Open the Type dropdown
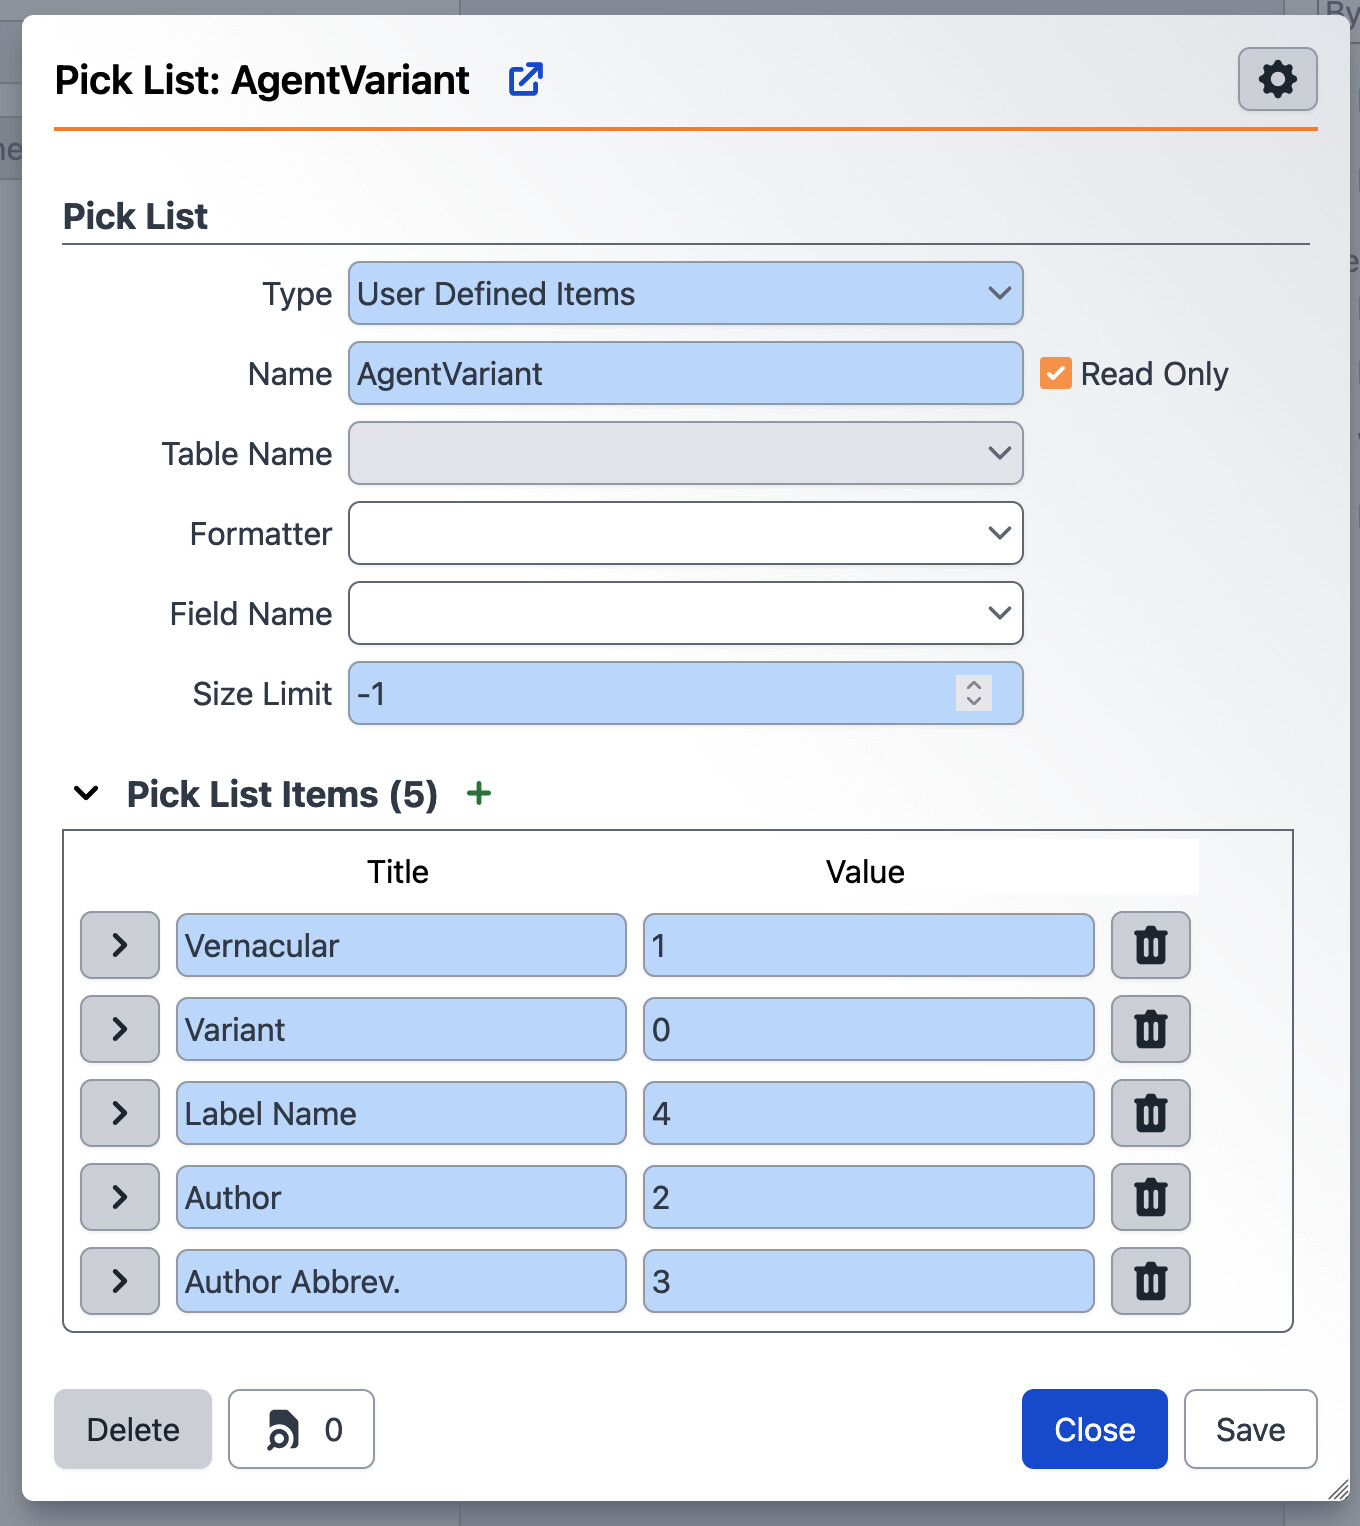The image size is (1360, 1526). [x=685, y=294]
